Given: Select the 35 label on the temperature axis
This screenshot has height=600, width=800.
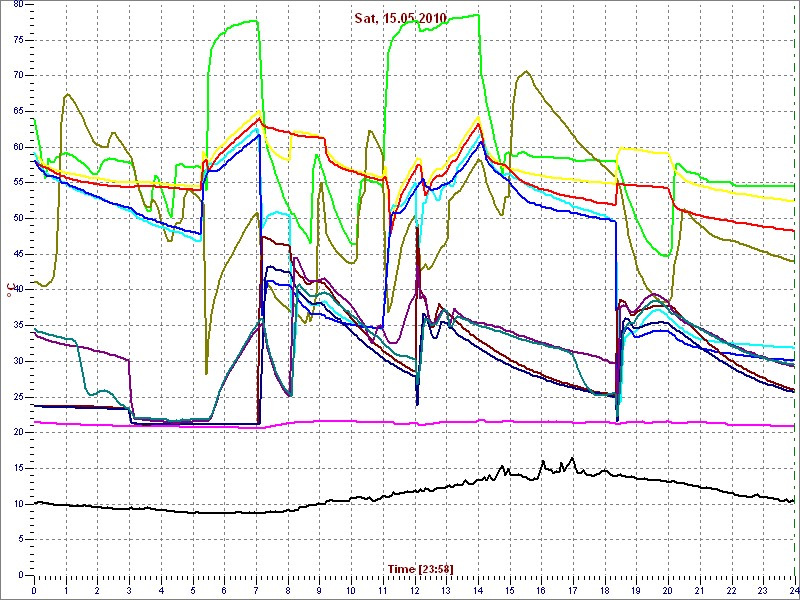Looking at the screenshot, I should pyautogui.click(x=18, y=326).
